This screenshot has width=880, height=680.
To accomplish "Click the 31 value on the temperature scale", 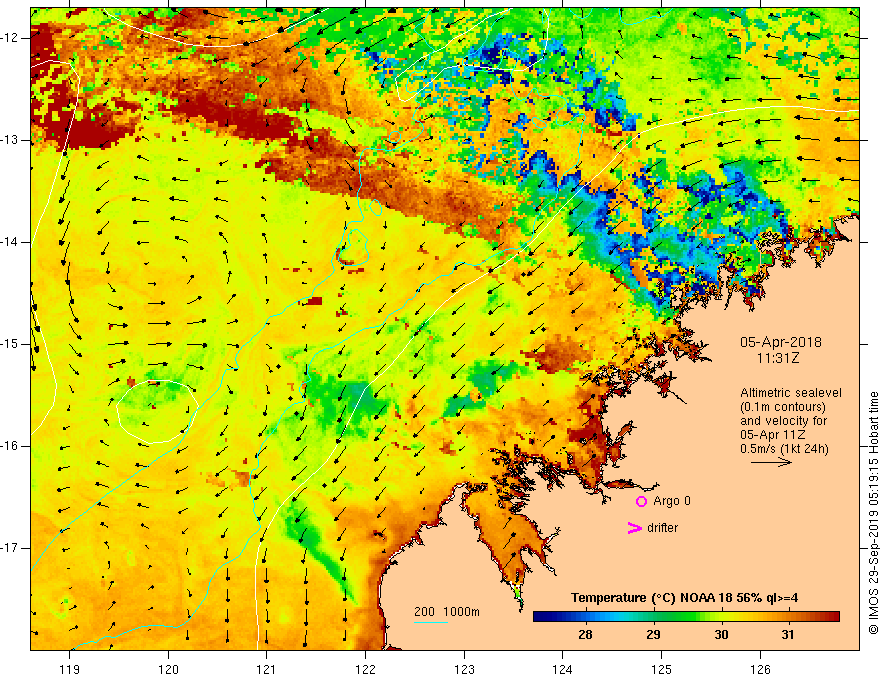I will pyautogui.click(x=789, y=635).
